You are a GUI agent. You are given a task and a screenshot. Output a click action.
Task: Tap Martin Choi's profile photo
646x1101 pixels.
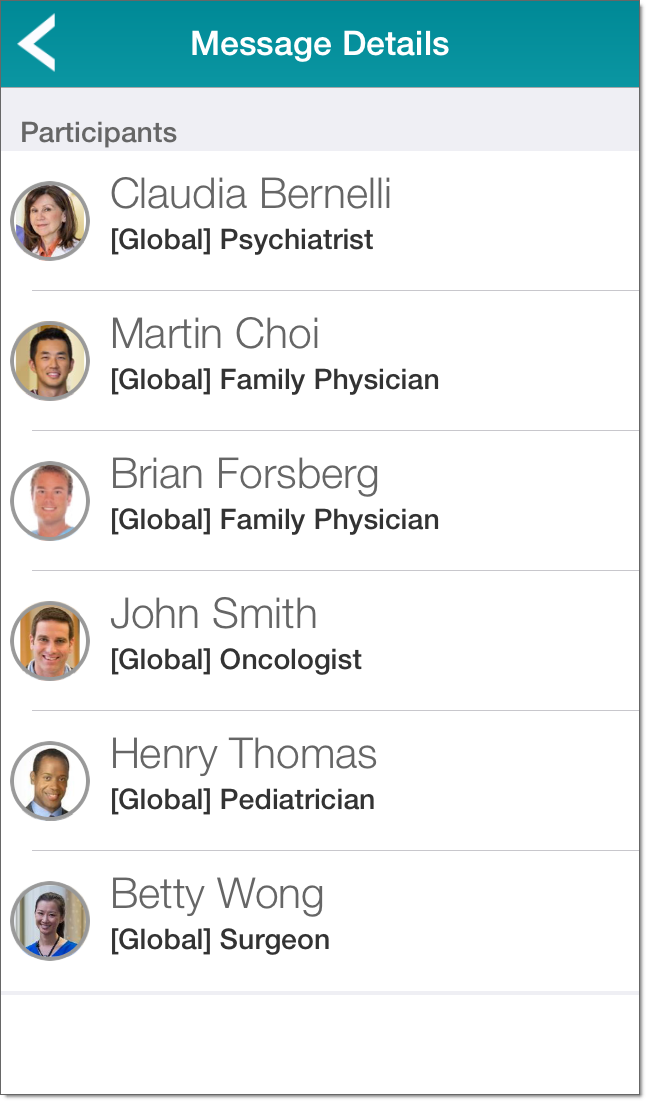[50, 361]
